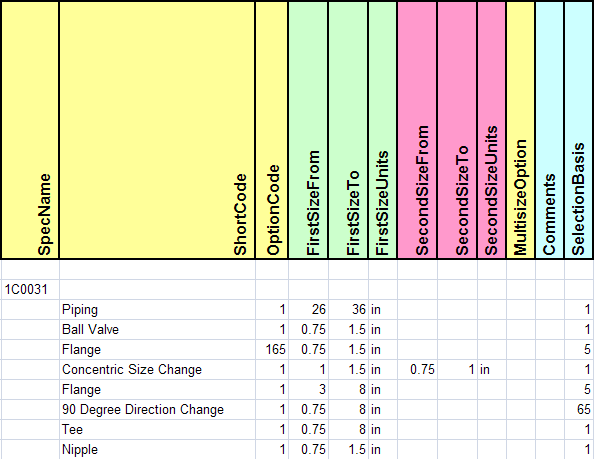Image resolution: width=594 pixels, height=459 pixels.
Task: Click FirstSizeFrom 3 in Flange row
Action: [308, 390]
